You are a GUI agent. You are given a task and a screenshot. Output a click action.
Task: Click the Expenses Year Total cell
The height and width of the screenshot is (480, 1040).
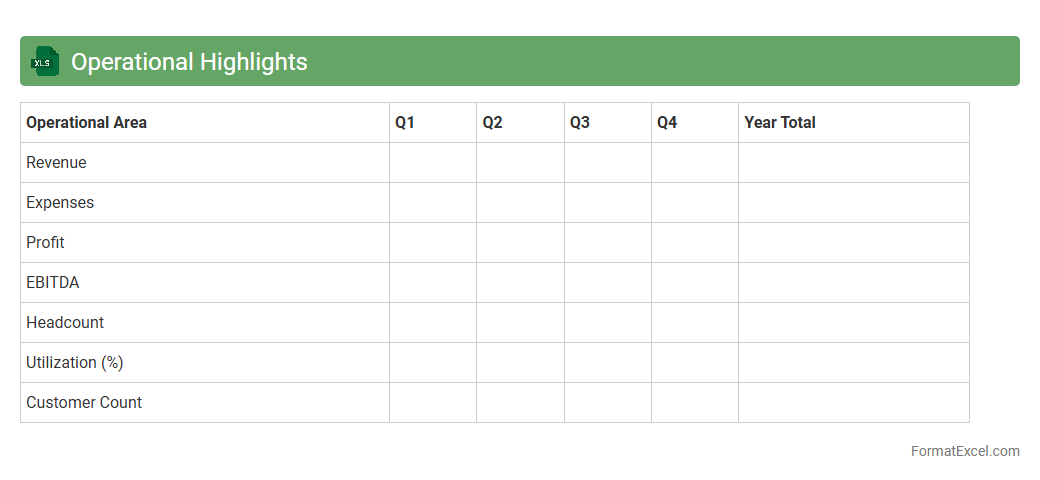[853, 203]
